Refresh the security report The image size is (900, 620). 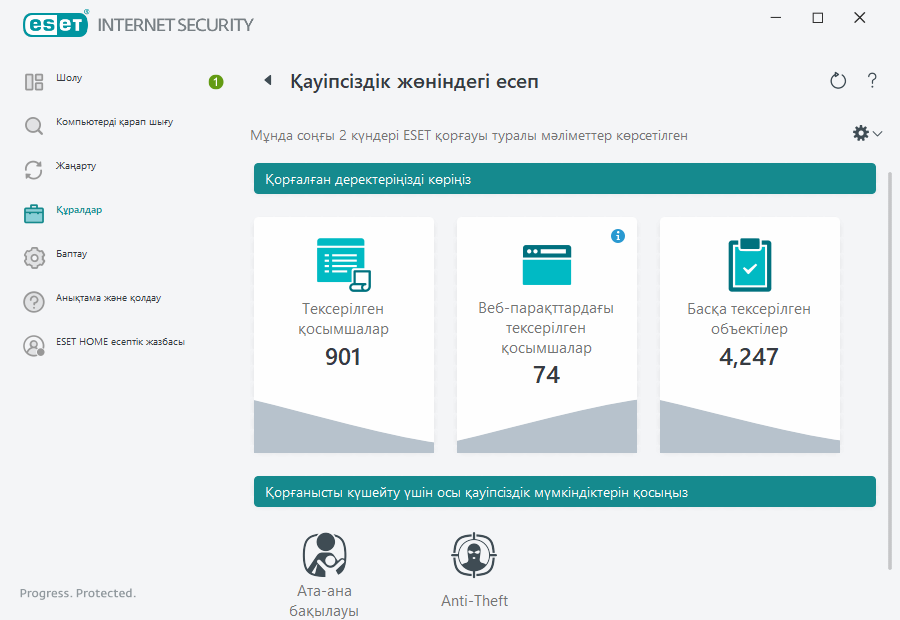838,81
